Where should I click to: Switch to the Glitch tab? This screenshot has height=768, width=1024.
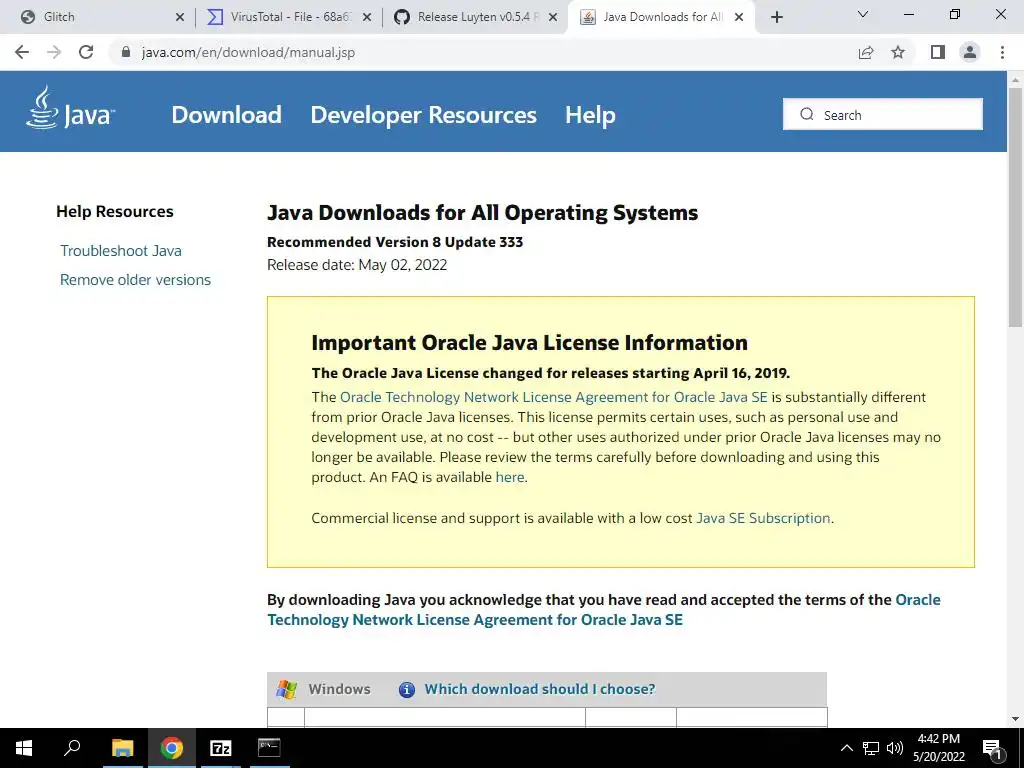(x=98, y=17)
